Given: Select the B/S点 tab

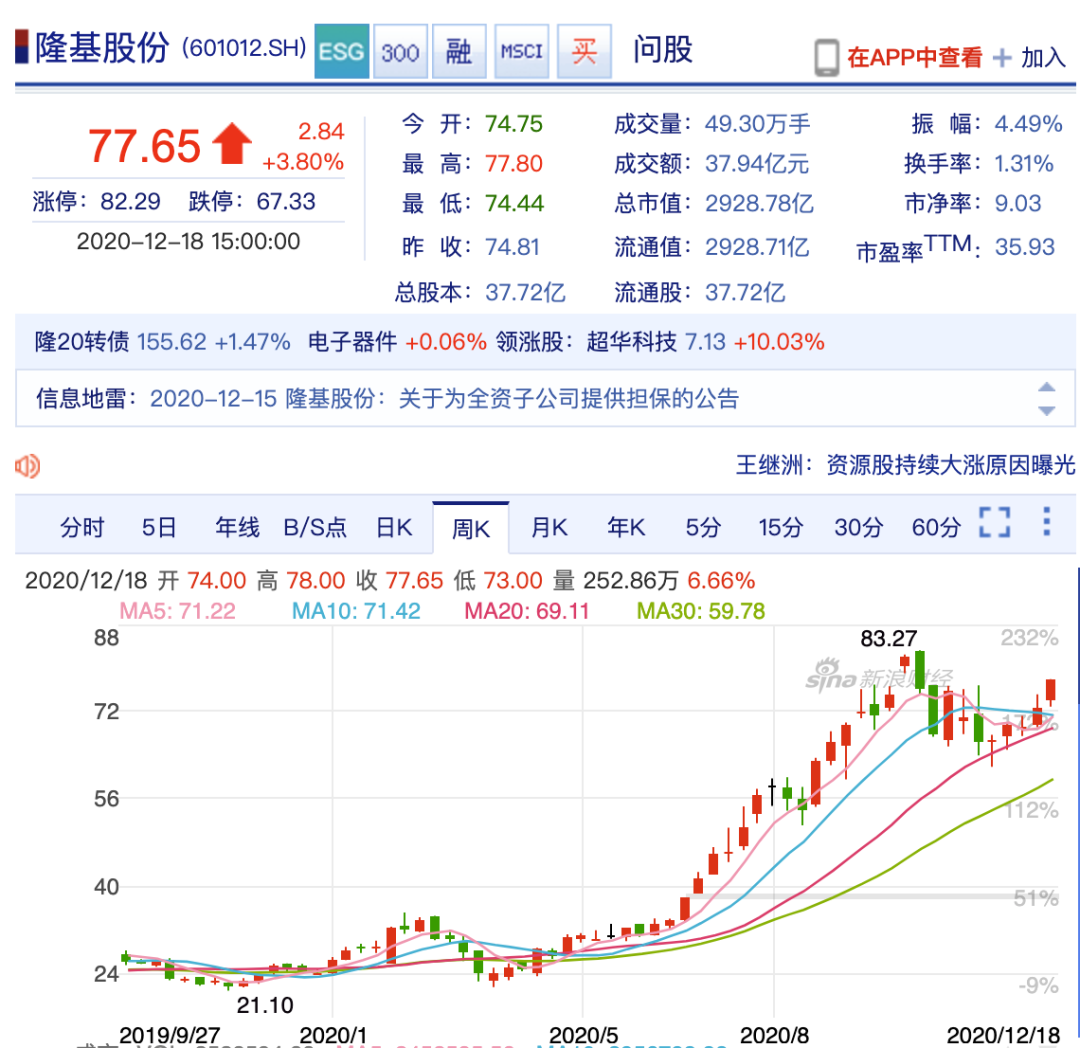Looking at the screenshot, I should 315,527.
